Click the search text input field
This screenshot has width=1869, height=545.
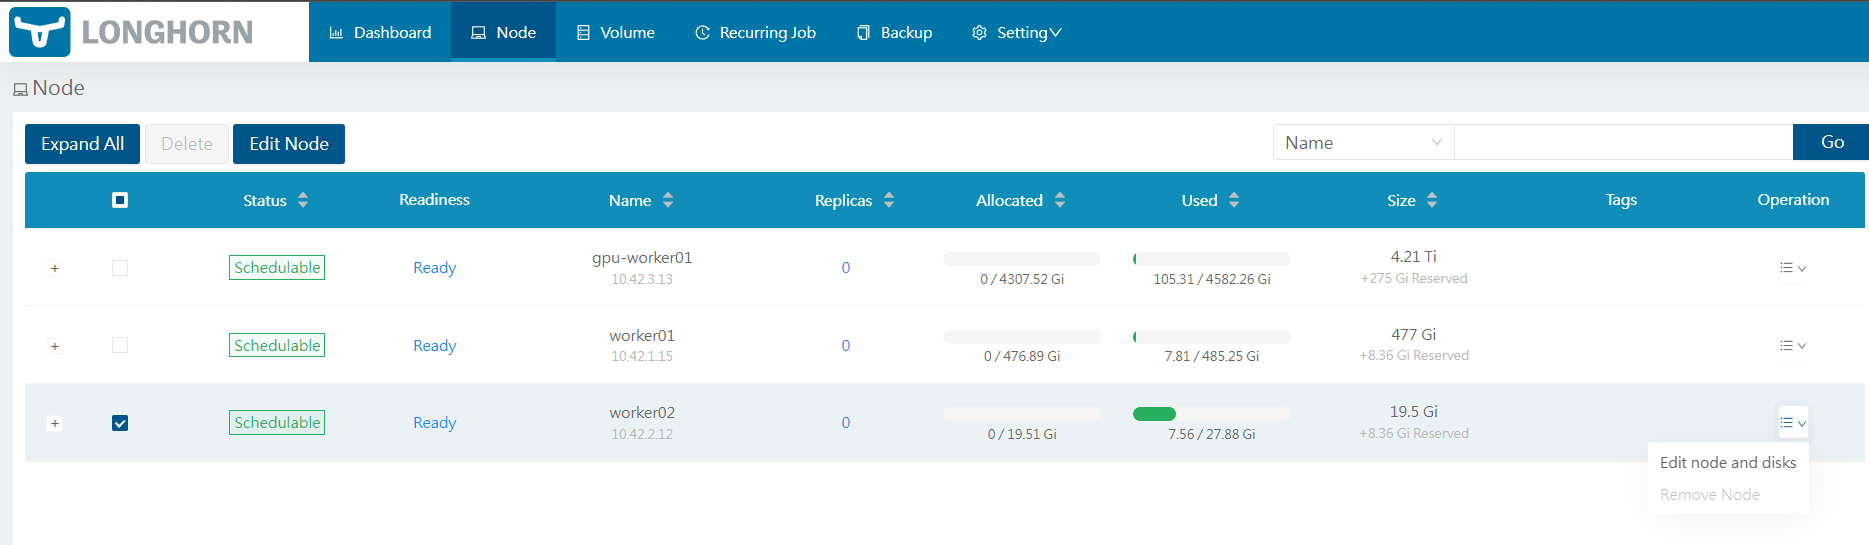coord(1623,142)
